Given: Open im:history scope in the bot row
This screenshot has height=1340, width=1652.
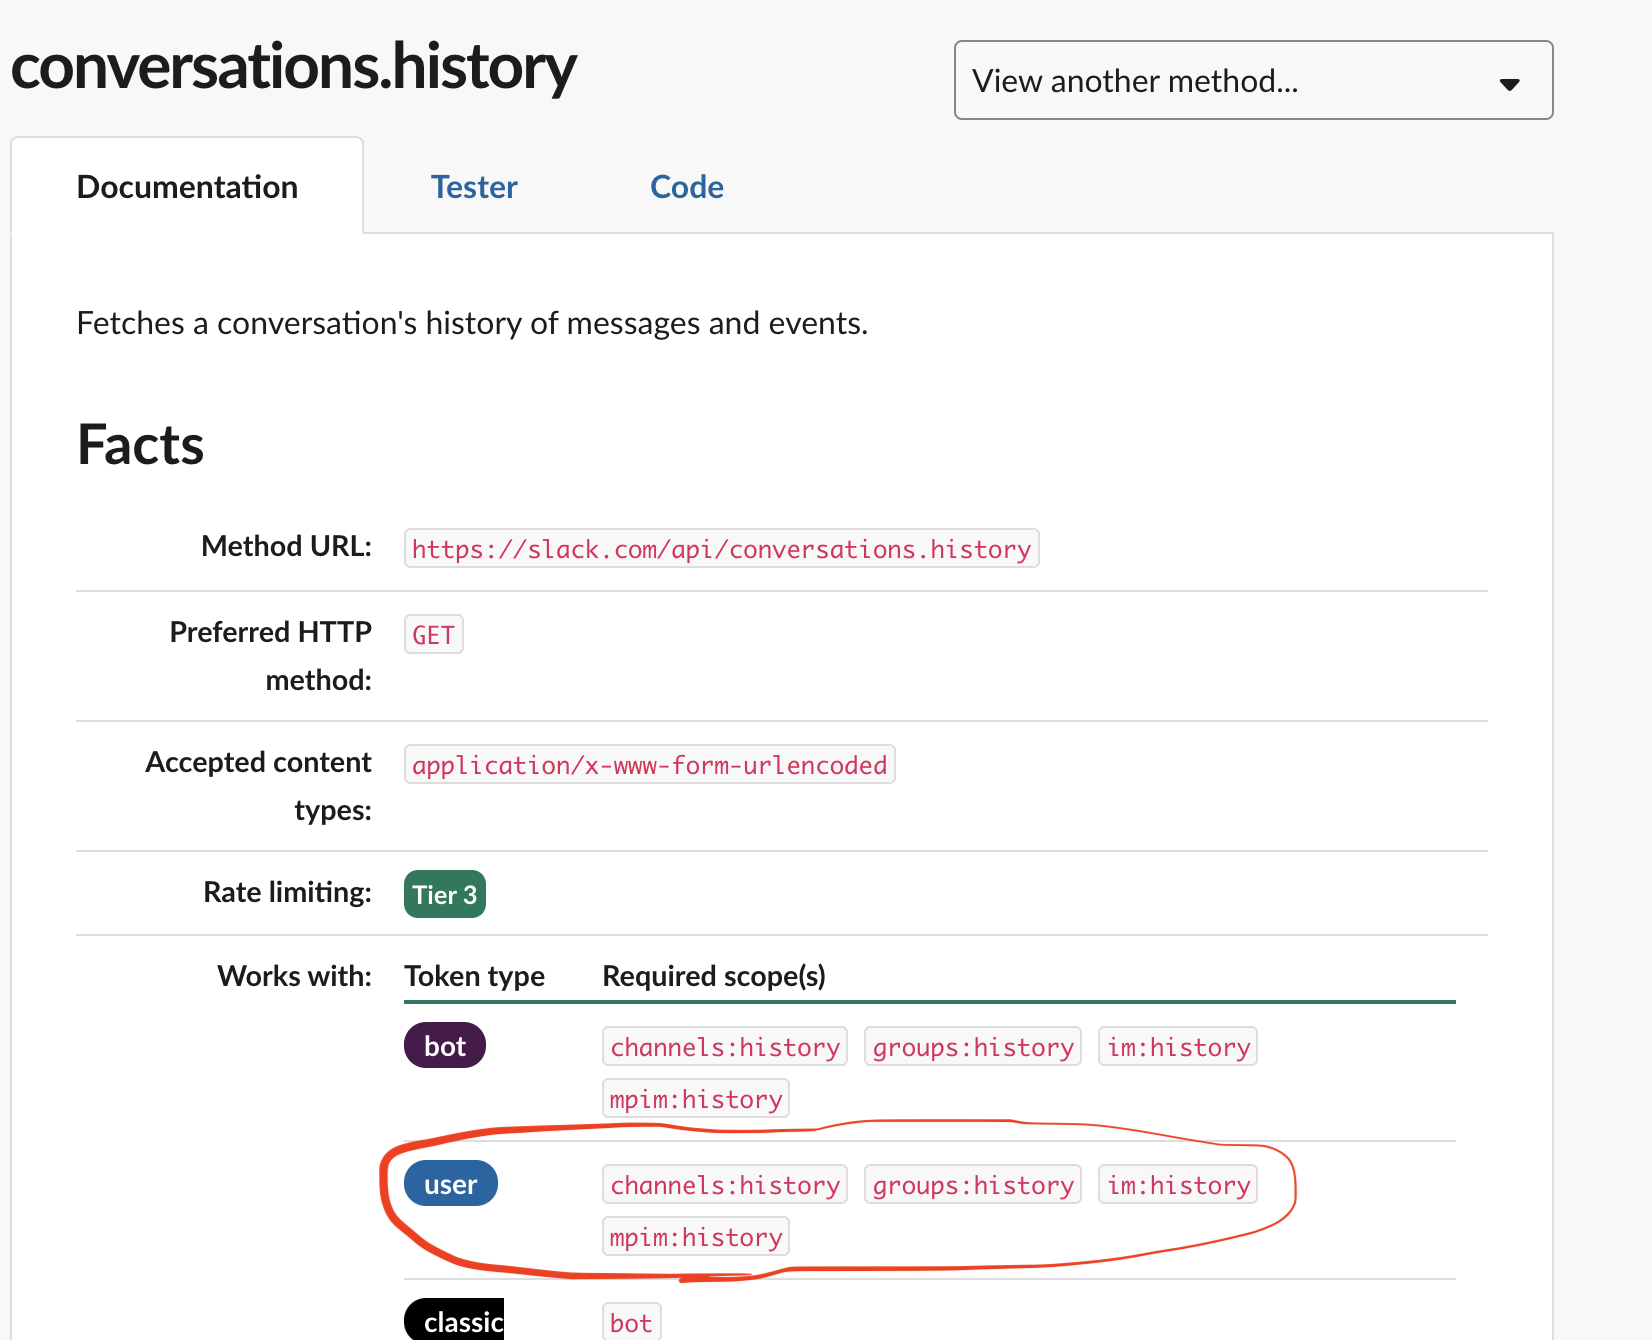Looking at the screenshot, I should click(x=1177, y=1047).
